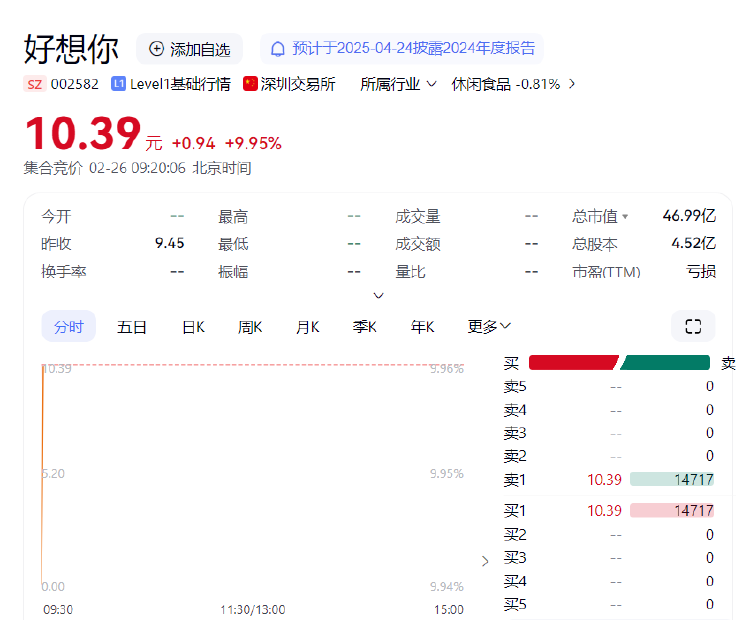Click the 换手率 label
Screen dimensions: 750x620
[64, 272]
